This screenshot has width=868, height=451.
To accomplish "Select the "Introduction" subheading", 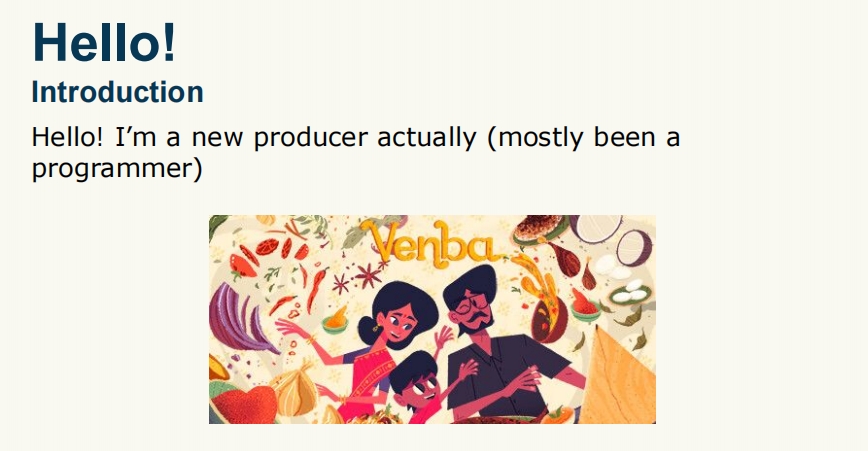I will point(117,92).
